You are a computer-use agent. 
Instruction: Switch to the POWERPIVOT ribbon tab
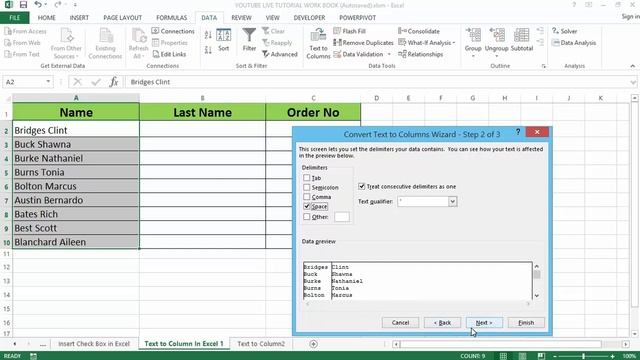(358, 18)
